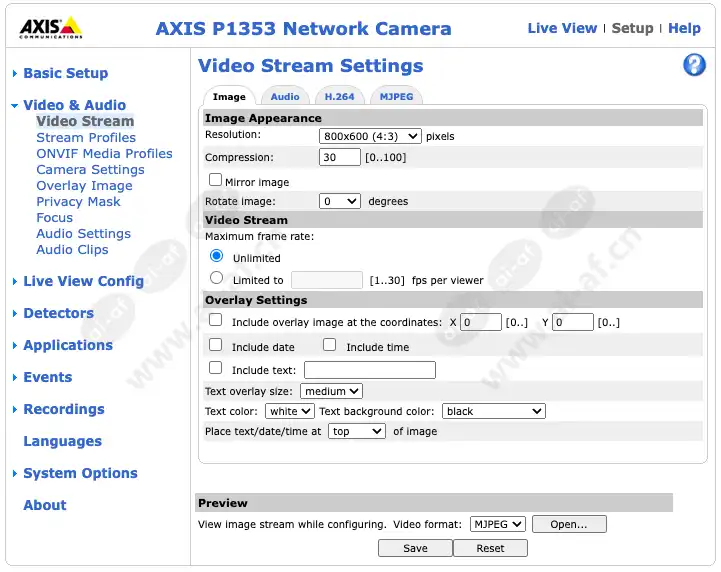Screen dimensions: 721x572
Task: Expand the Applications menu
Action: pyautogui.click(x=15, y=345)
